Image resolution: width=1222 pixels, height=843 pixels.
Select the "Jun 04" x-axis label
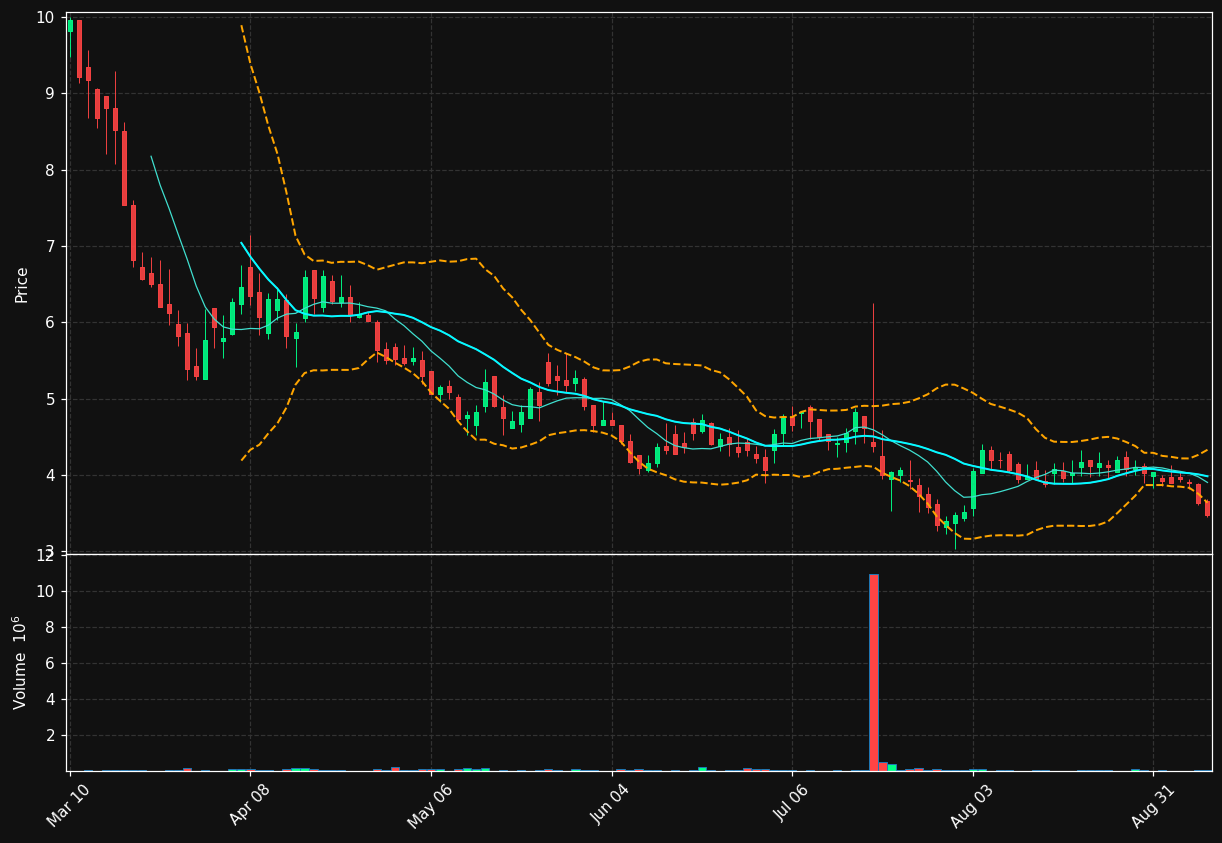point(609,806)
